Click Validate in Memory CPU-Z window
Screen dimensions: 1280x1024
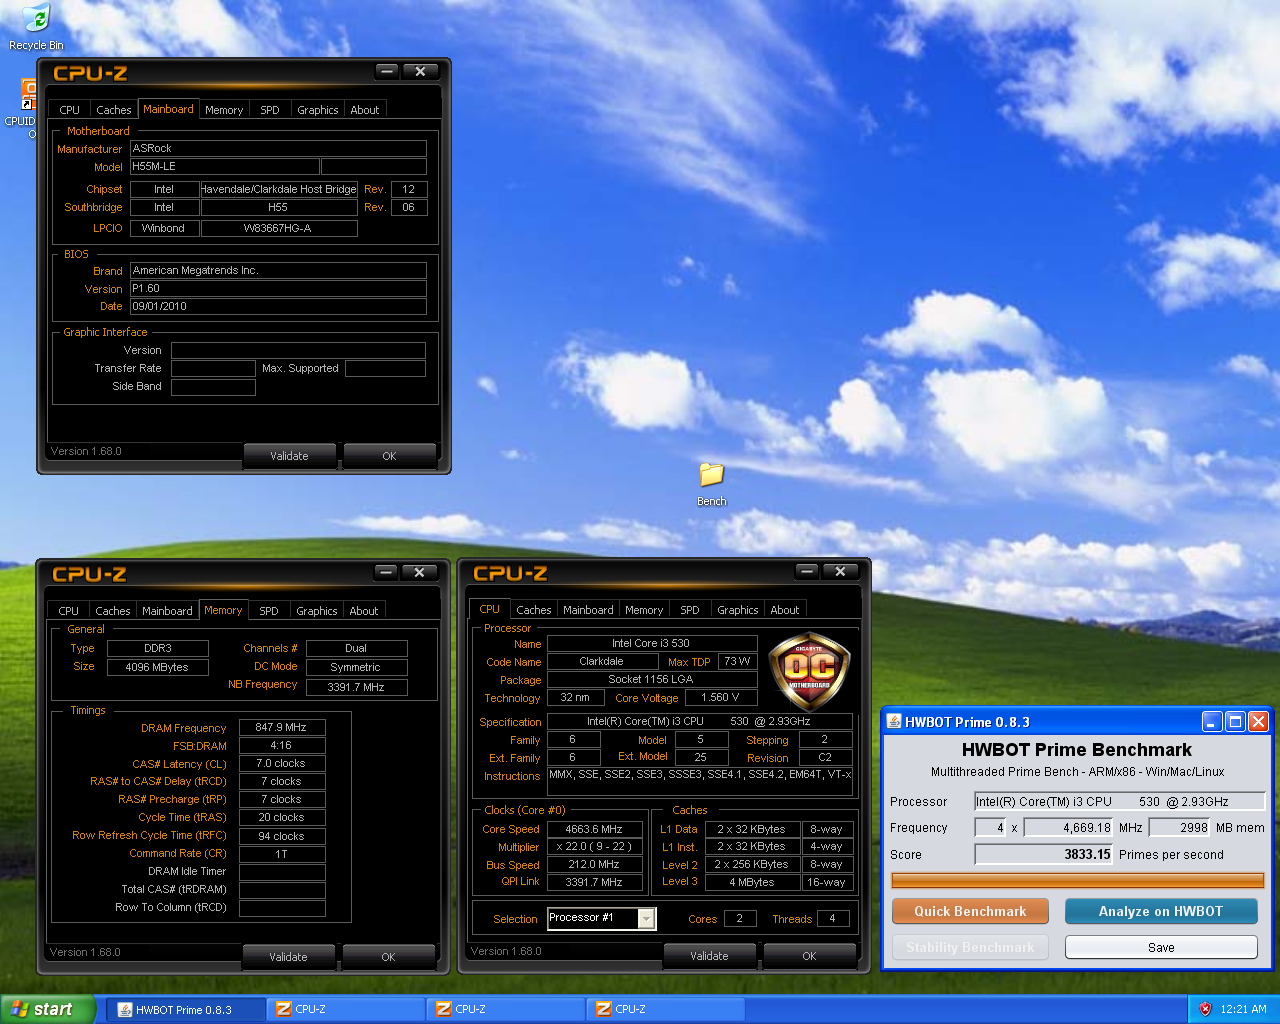click(x=288, y=957)
